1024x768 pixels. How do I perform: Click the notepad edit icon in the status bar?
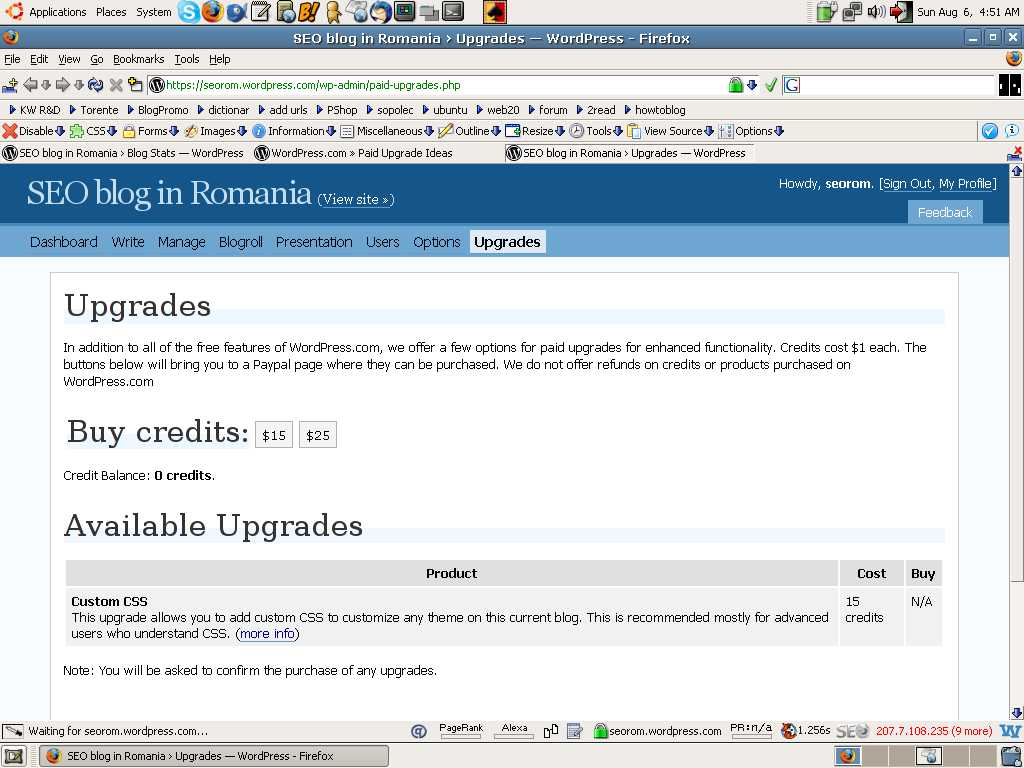[x=575, y=731]
